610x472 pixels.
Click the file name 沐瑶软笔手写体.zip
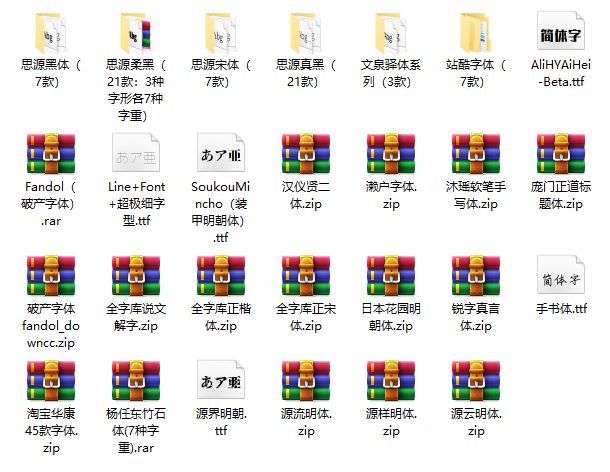tap(476, 195)
